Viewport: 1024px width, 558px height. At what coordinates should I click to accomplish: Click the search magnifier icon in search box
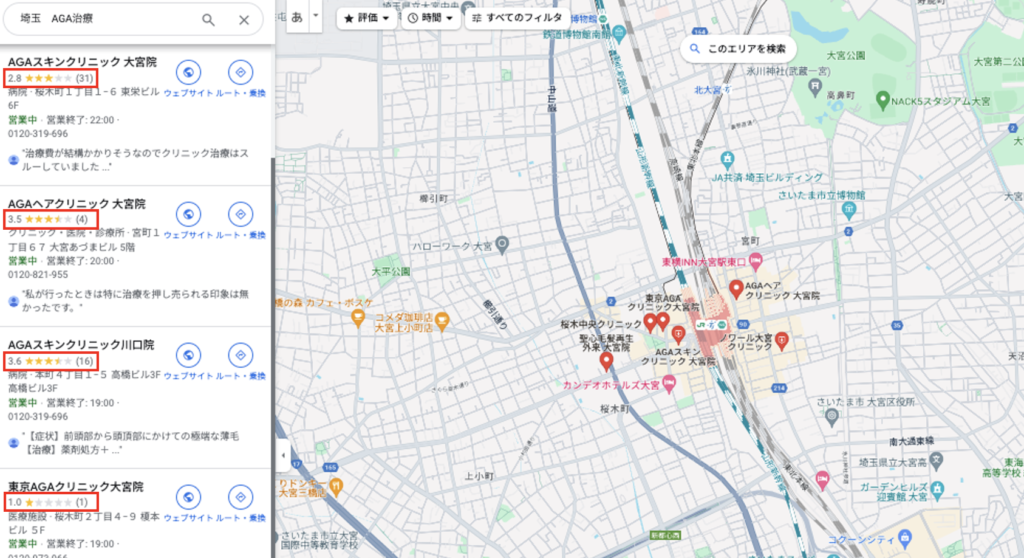click(208, 20)
